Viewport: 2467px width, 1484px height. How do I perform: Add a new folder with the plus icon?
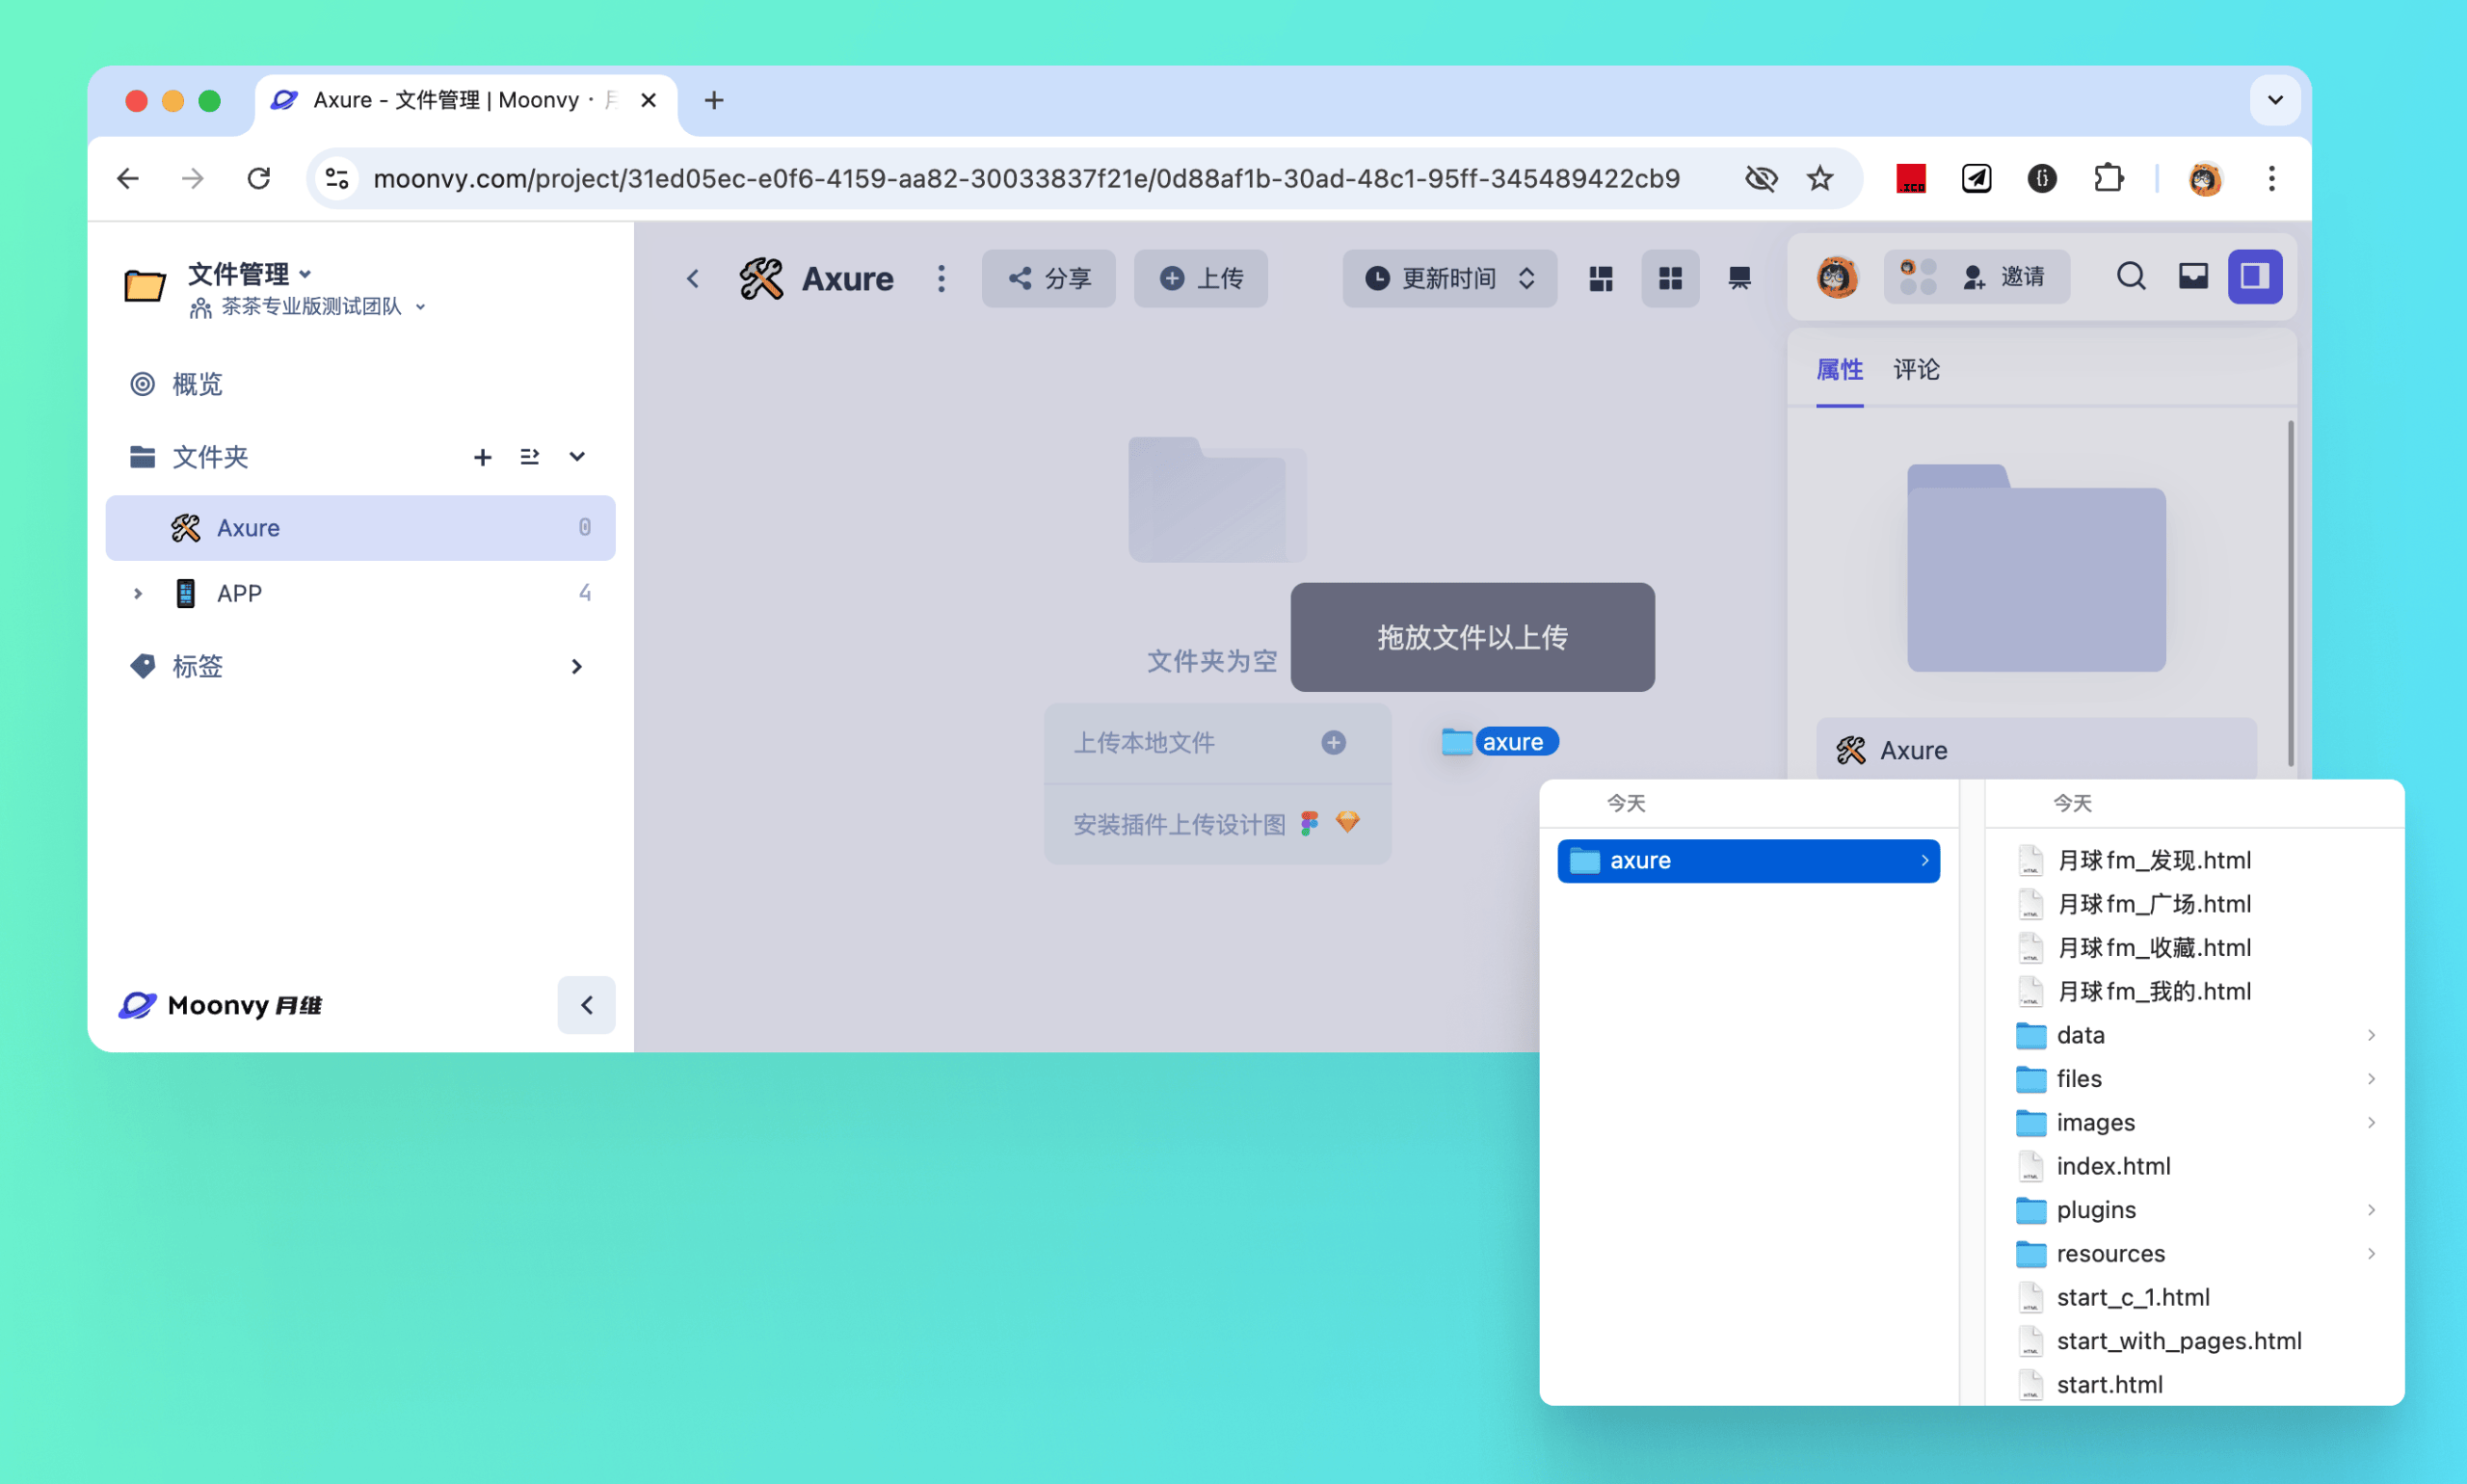coord(482,457)
